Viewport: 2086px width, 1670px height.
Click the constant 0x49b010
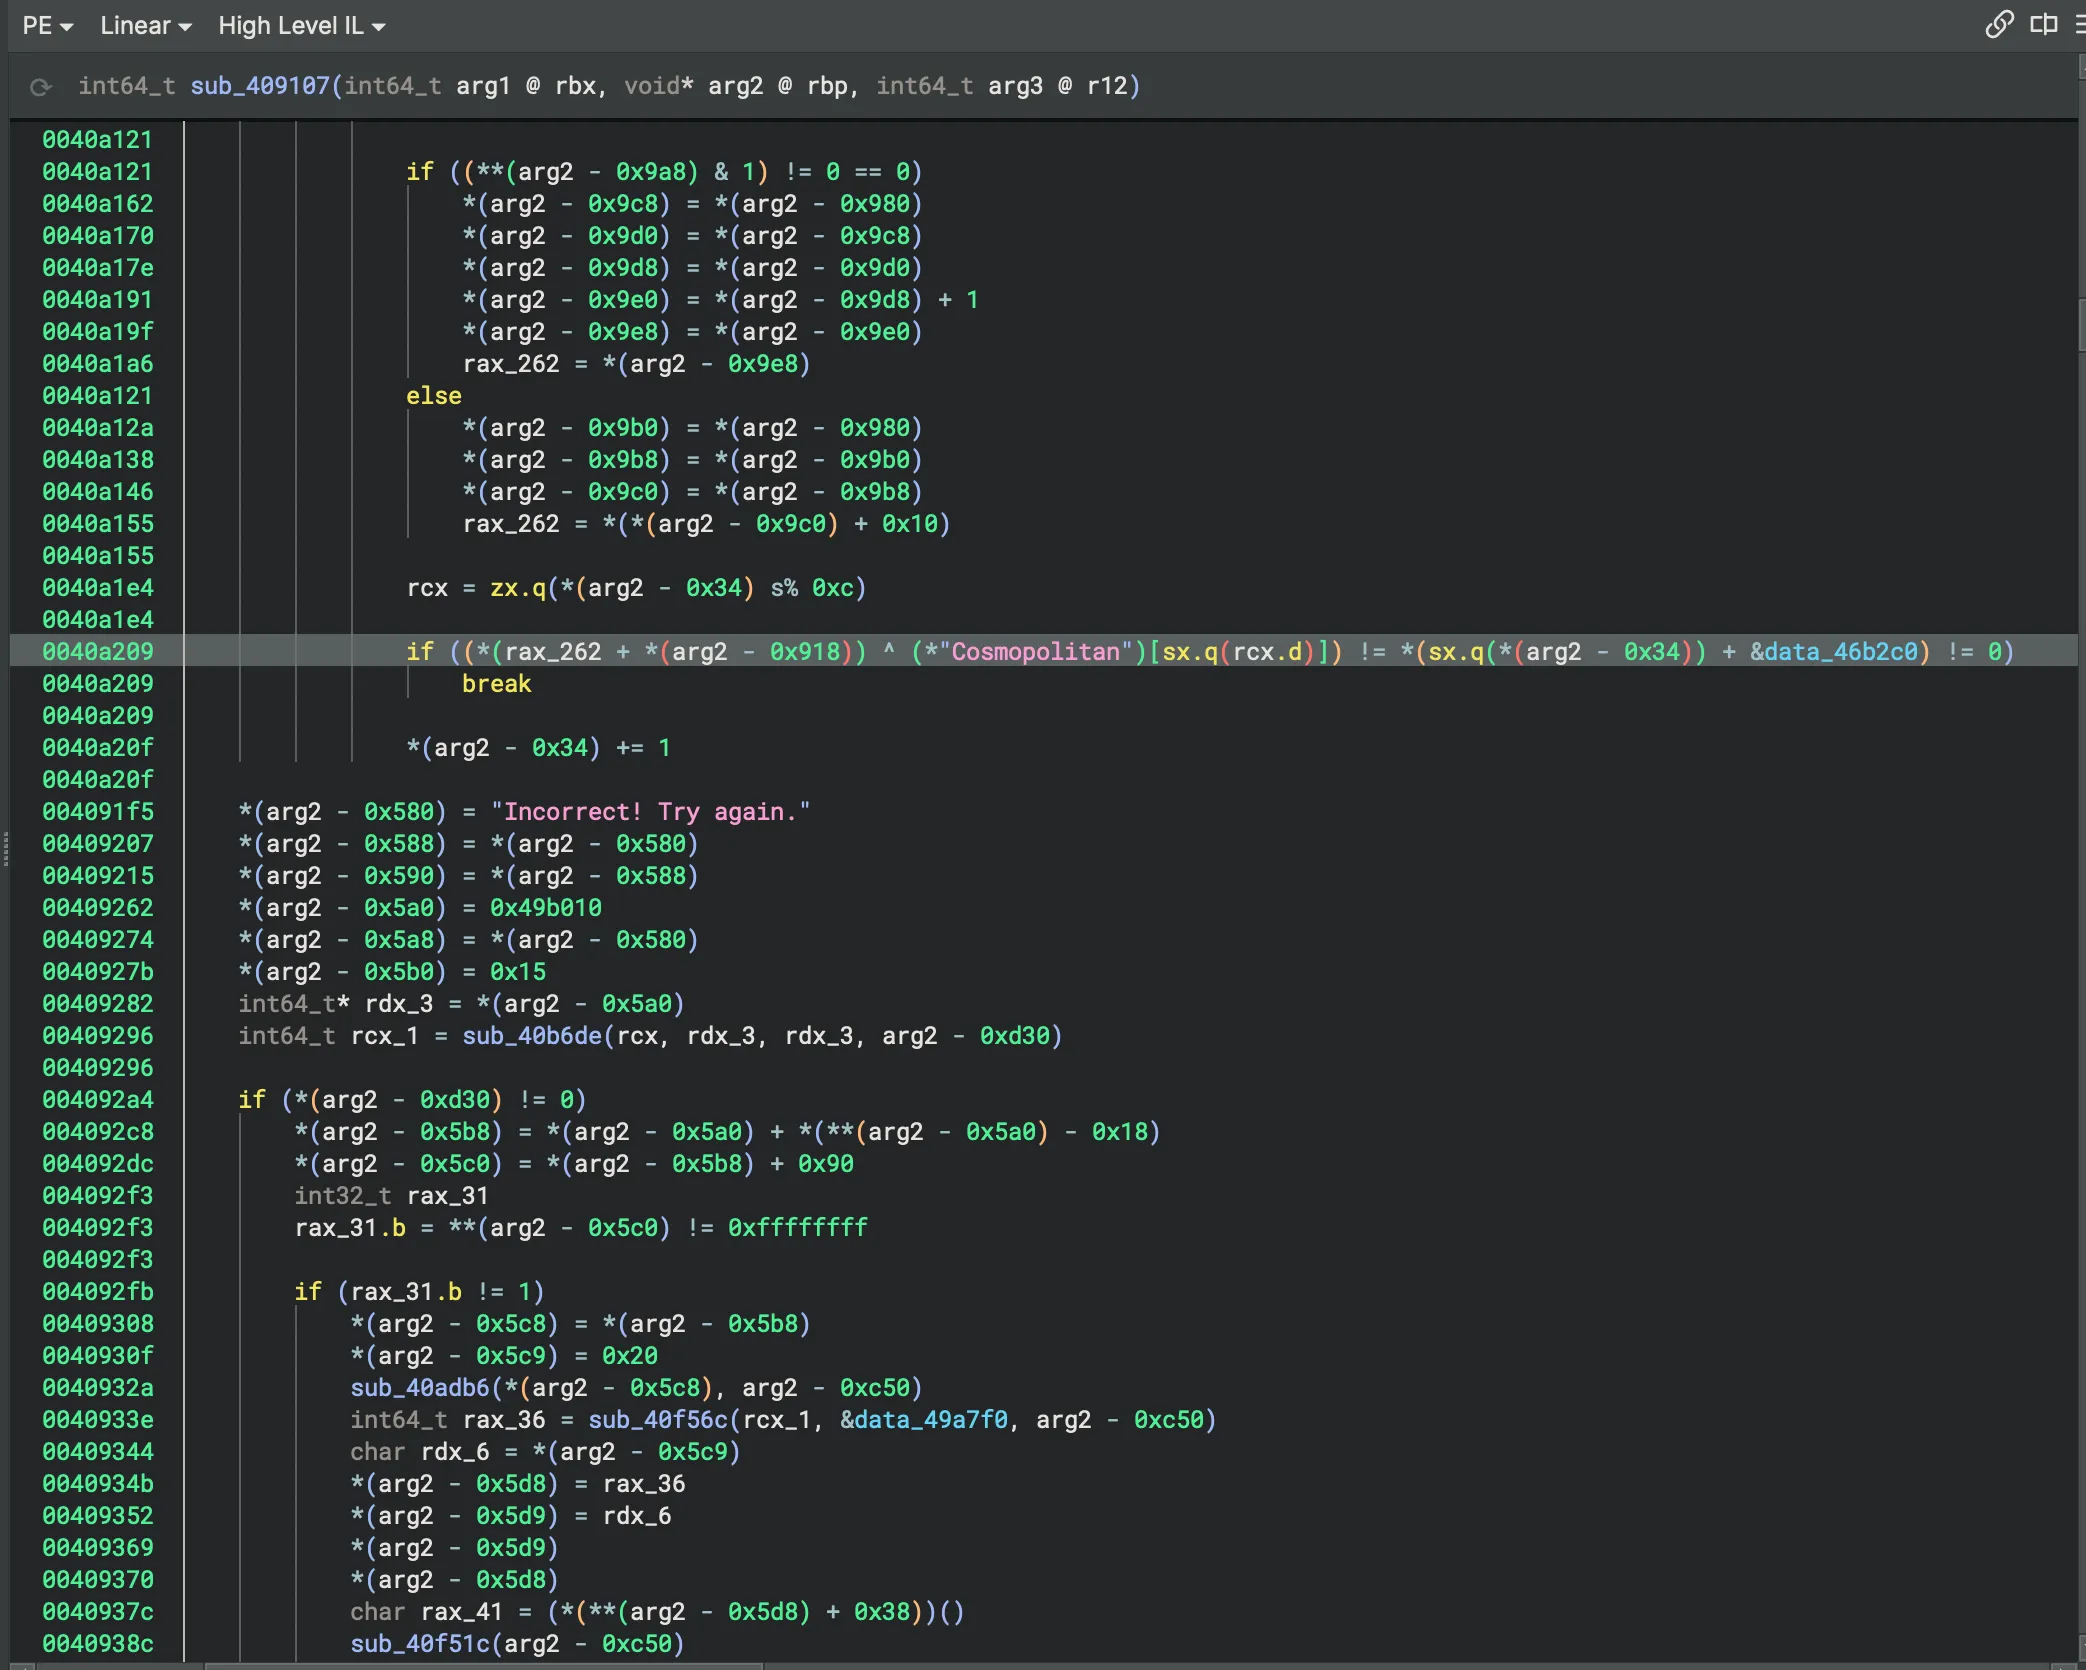click(546, 908)
